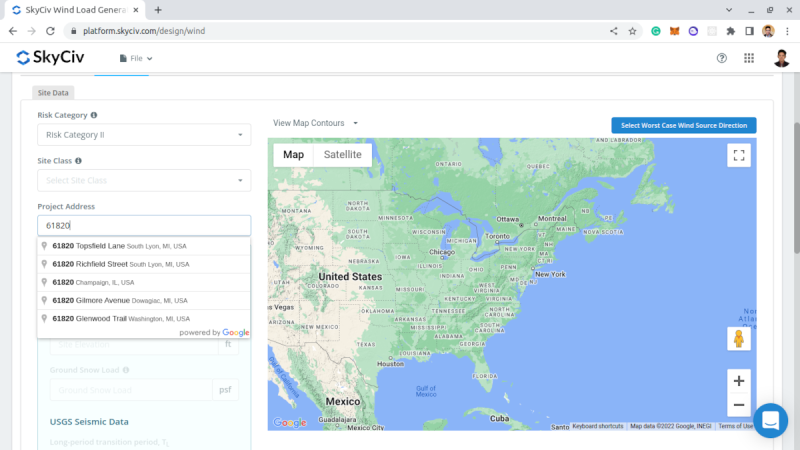Screen dimensions: 800x450
Task: Expand the Risk Category dropdown
Action: (x=144, y=135)
